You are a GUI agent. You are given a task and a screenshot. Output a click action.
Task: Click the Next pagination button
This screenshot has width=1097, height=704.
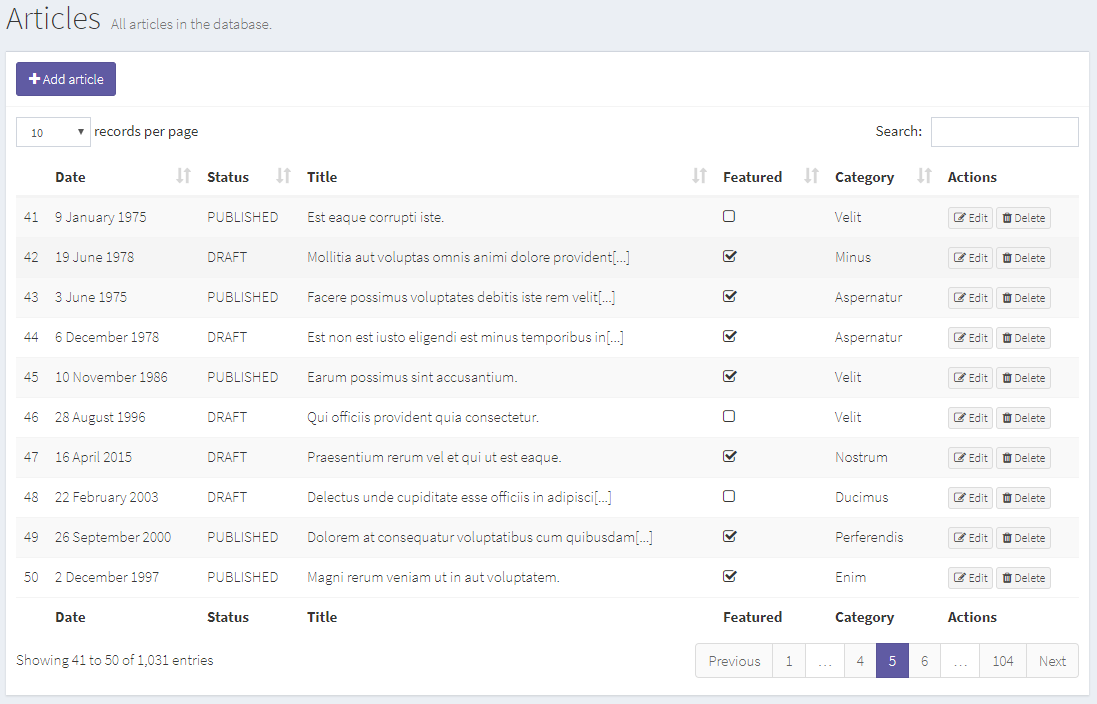pyautogui.click(x=1052, y=660)
